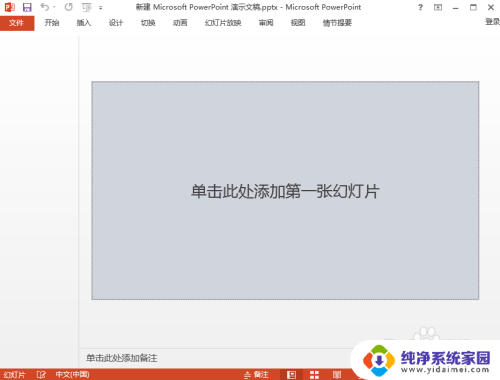The height and width of the screenshot is (380, 500).
Task: Undo the last action
Action: click(45, 7)
